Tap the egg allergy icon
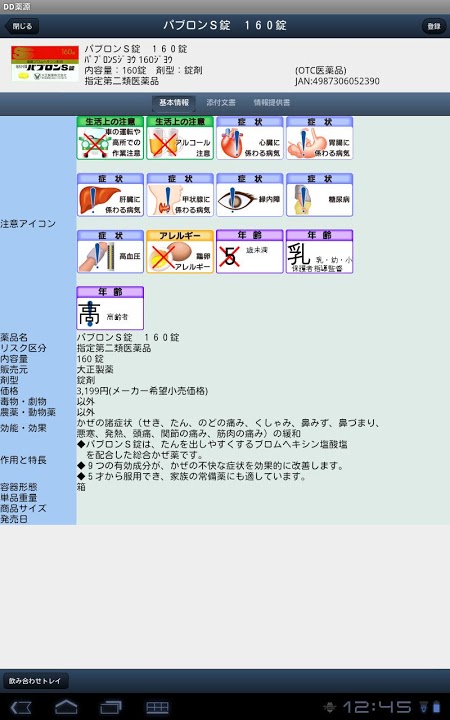Viewport: 450px width, 720px height. pos(180,252)
